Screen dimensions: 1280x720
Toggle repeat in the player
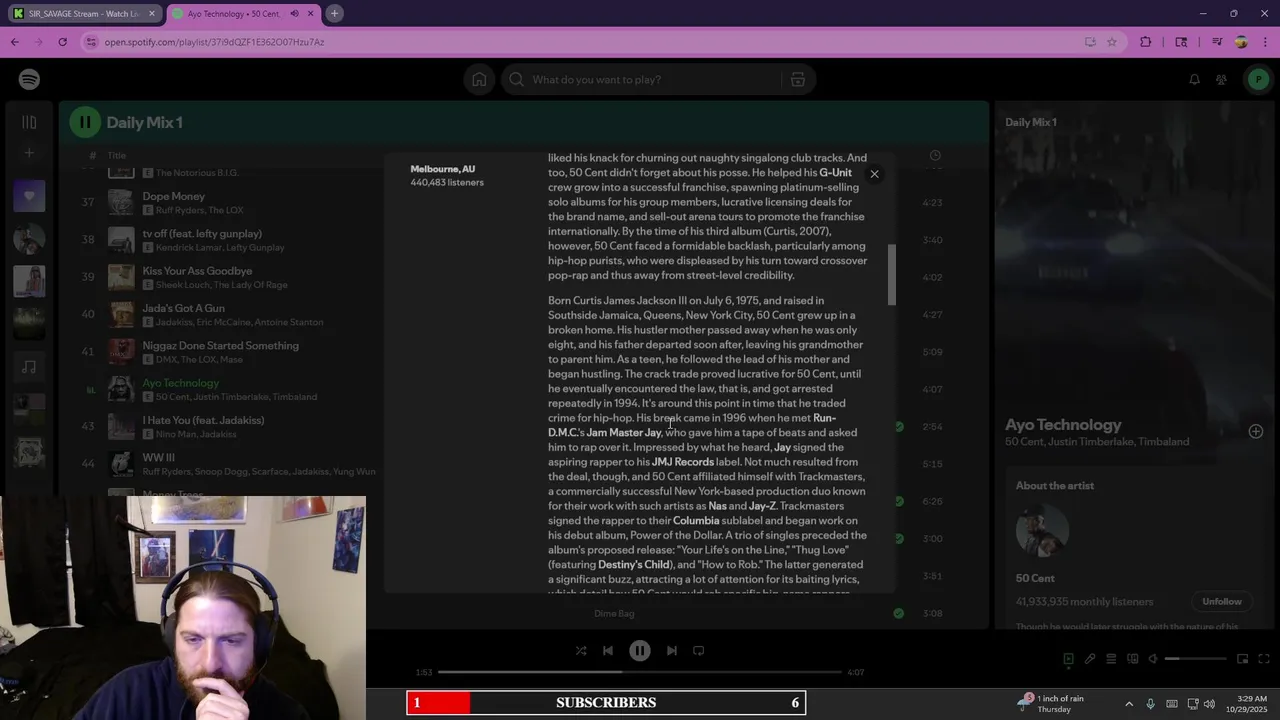(x=699, y=650)
